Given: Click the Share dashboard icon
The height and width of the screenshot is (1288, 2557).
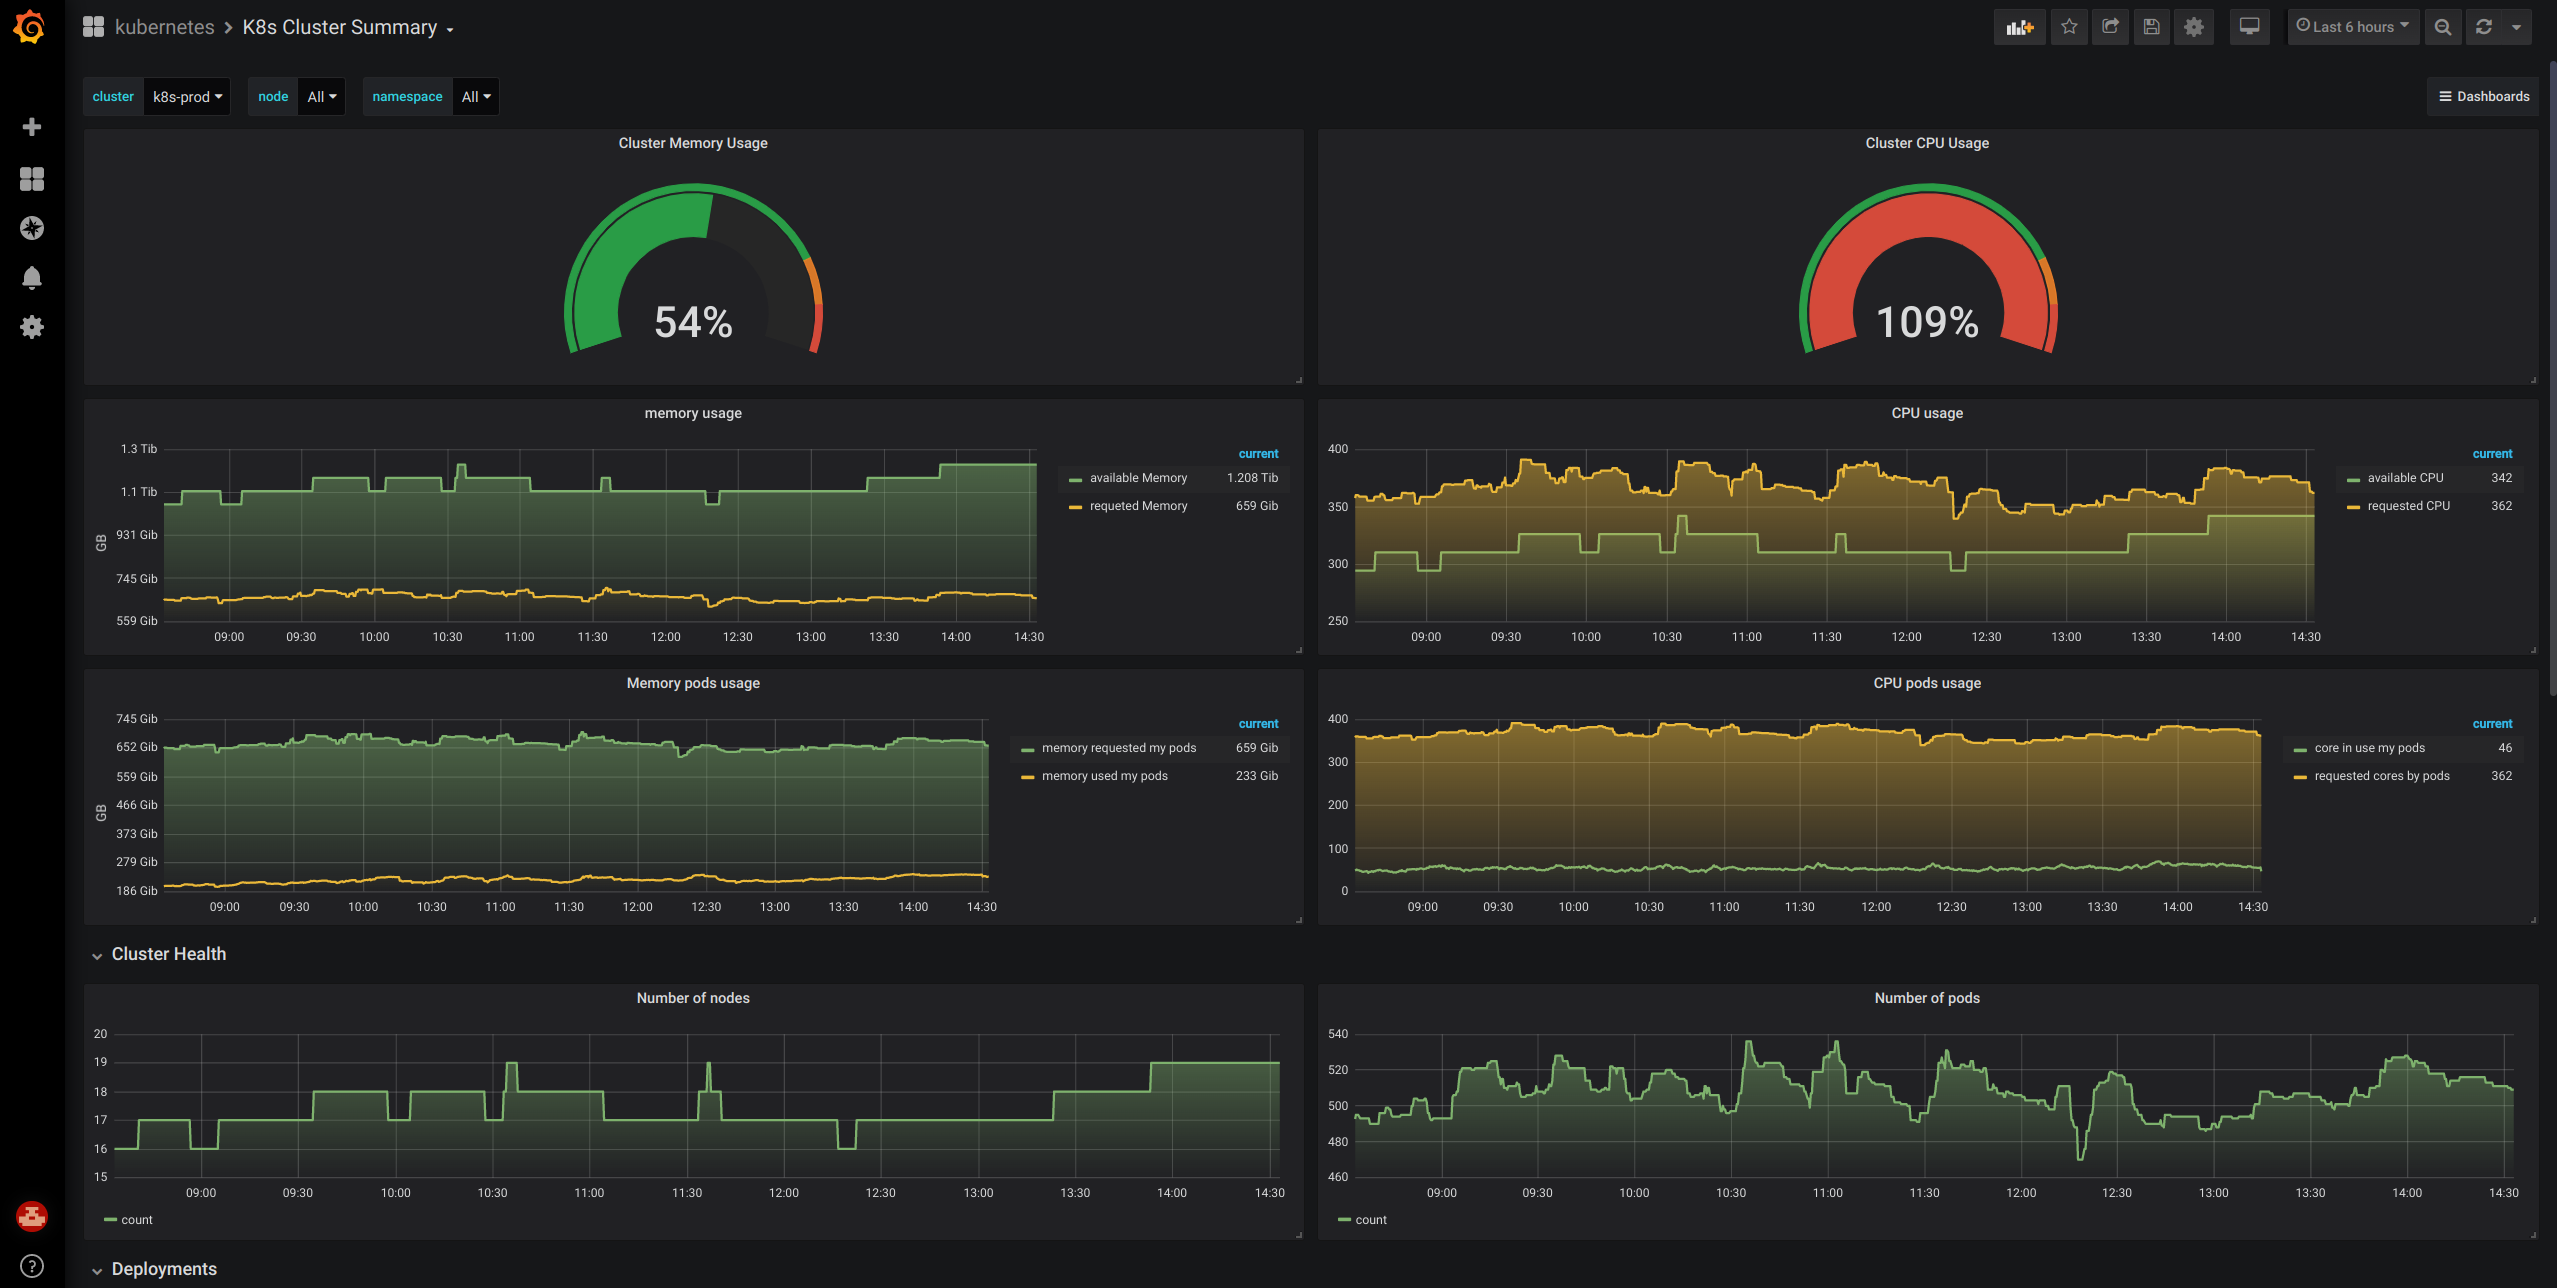Looking at the screenshot, I should pos(2110,27).
